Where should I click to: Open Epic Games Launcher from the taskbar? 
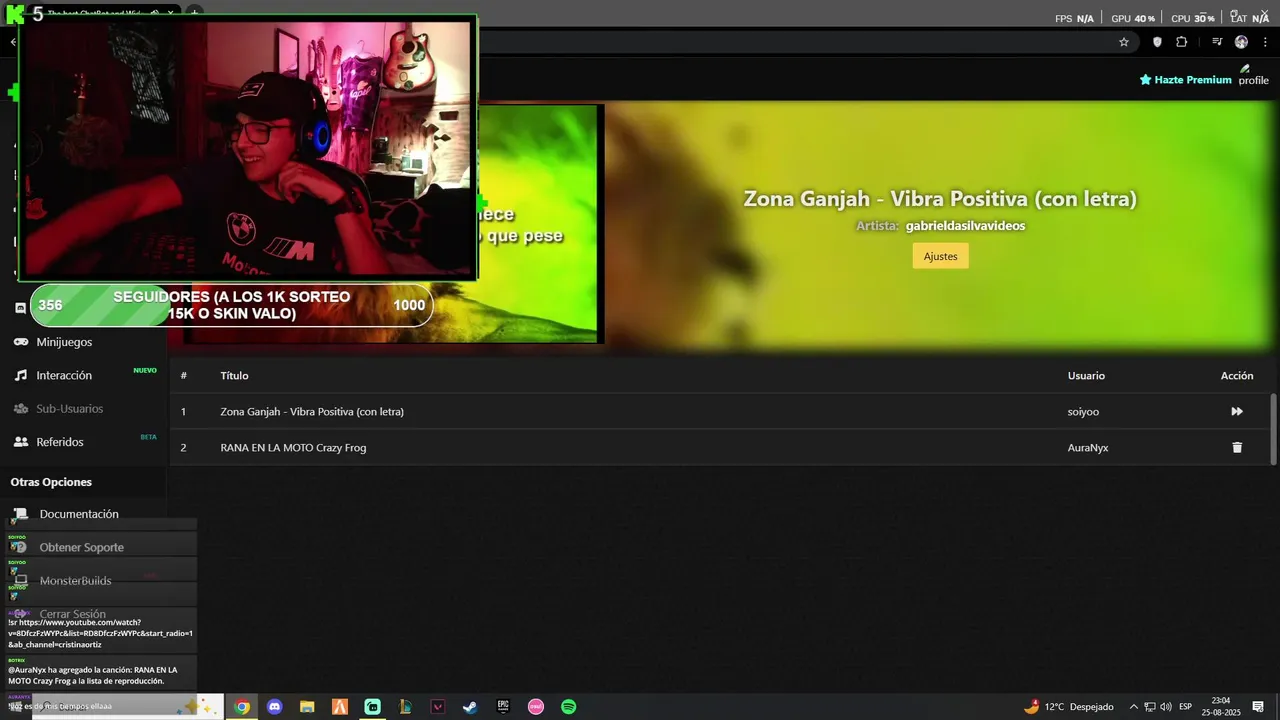503,707
